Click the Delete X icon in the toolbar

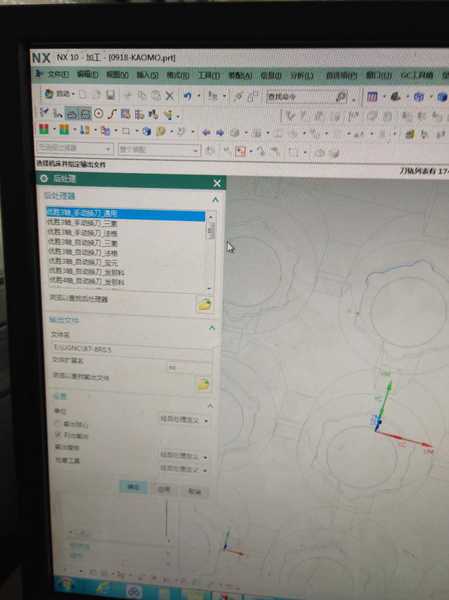click(170, 96)
